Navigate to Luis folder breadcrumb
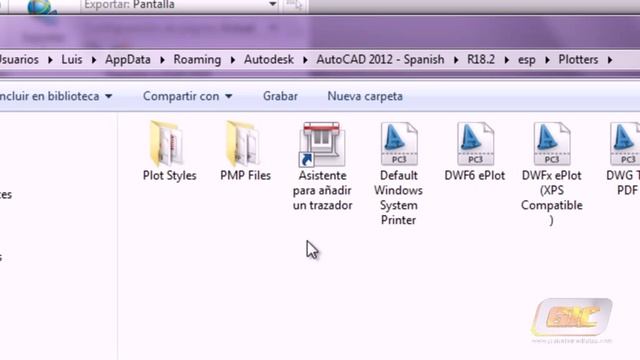 tap(72, 60)
